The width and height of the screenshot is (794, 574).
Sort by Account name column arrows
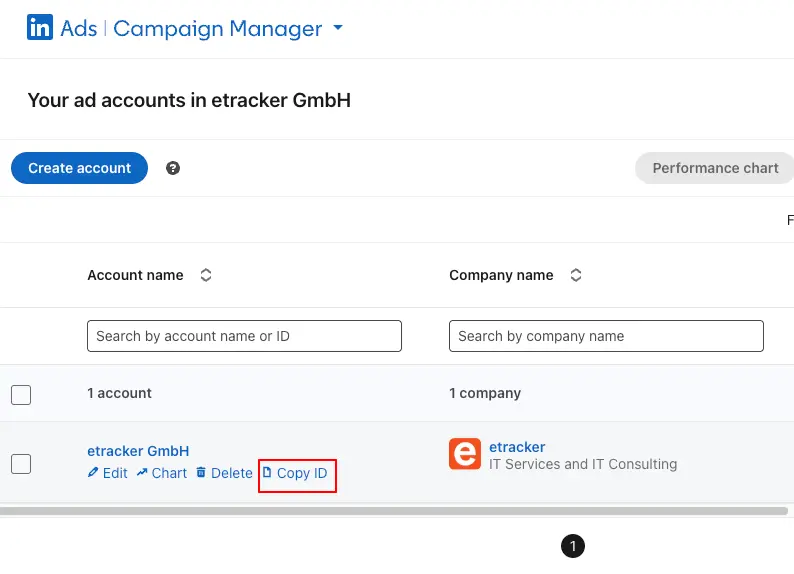point(206,275)
